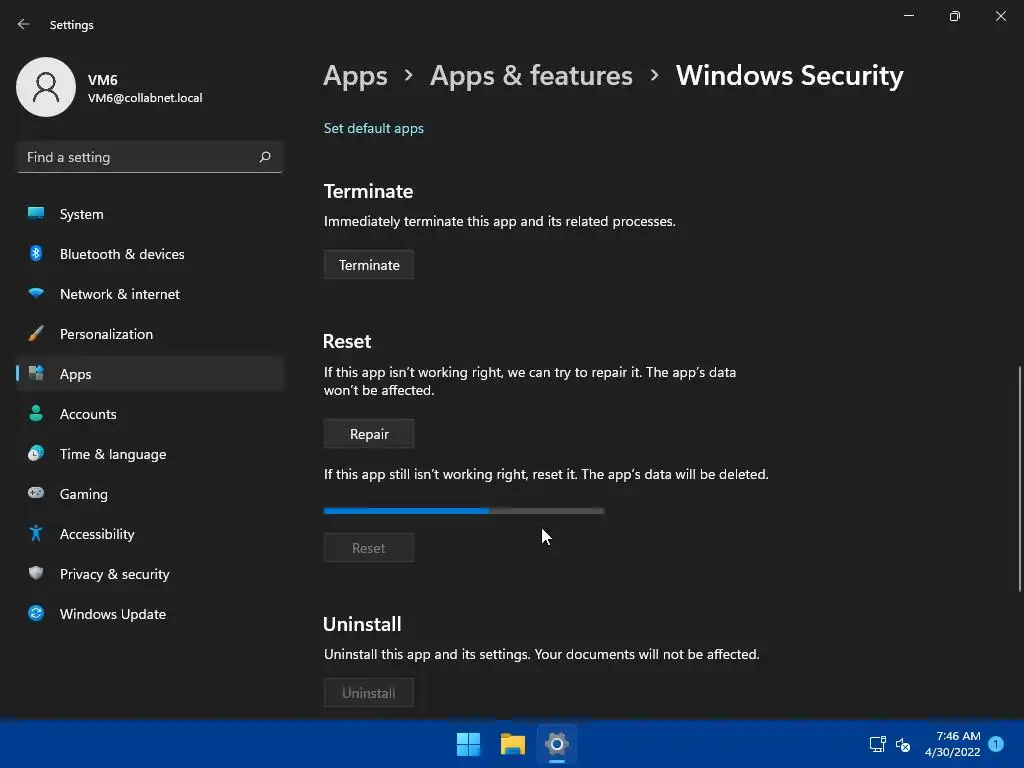The height and width of the screenshot is (768, 1024).
Task: Go to the Gaming settings
Action: pyautogui.click(x=151, y=494)
